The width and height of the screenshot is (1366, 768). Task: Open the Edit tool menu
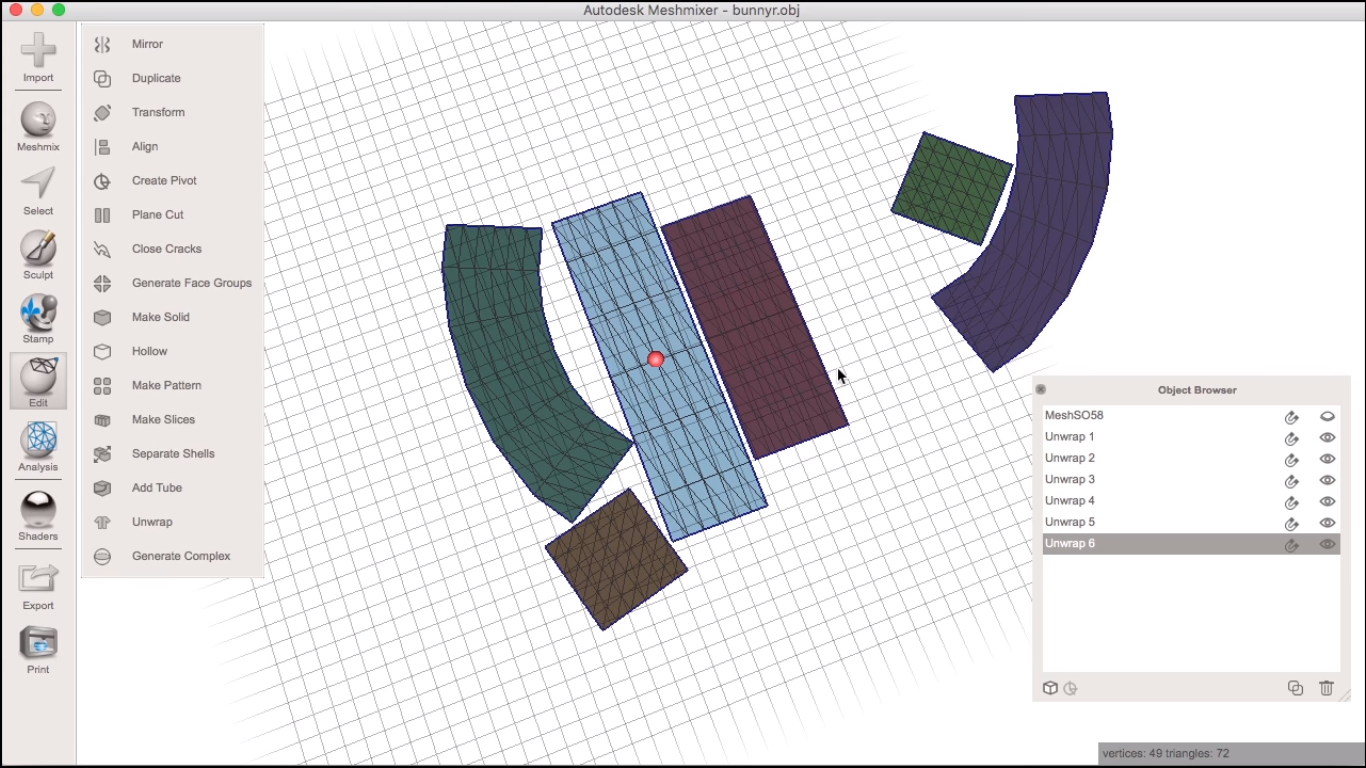point(38,382)
